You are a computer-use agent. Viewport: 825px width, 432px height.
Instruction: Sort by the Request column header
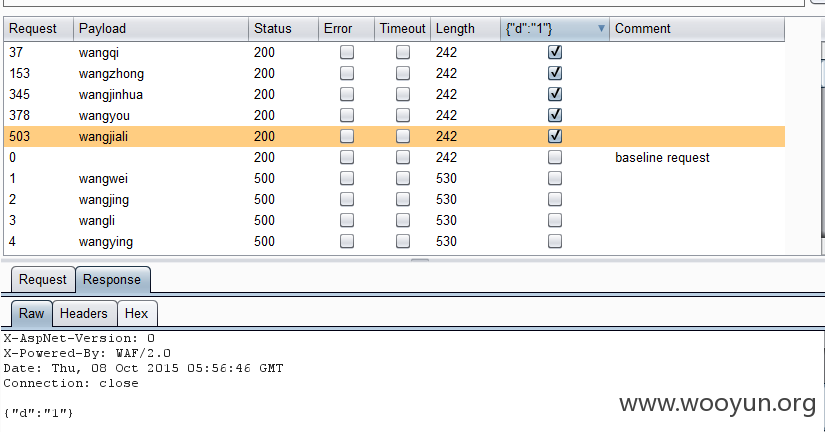(38, 28)
